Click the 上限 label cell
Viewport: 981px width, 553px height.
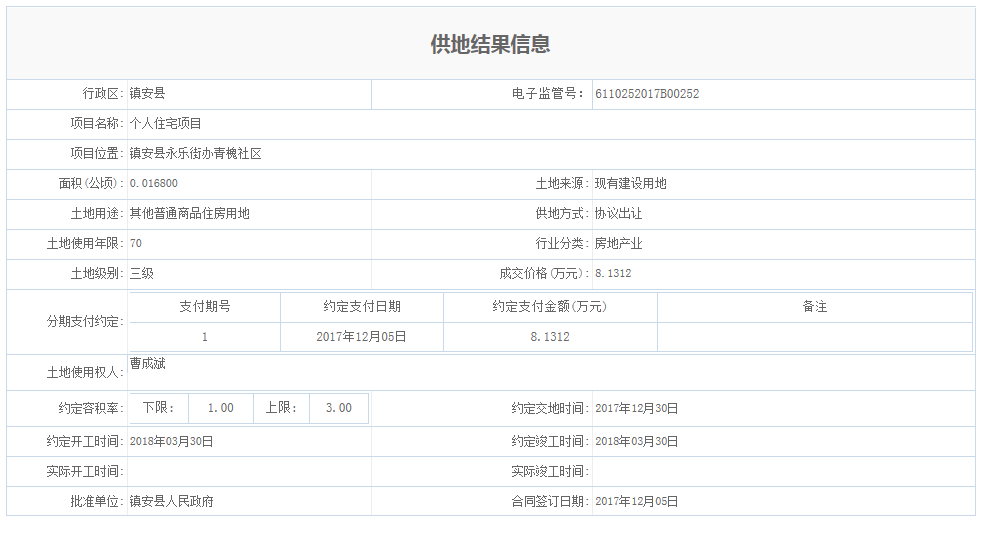pyautogui.click(x=281, y=408)
